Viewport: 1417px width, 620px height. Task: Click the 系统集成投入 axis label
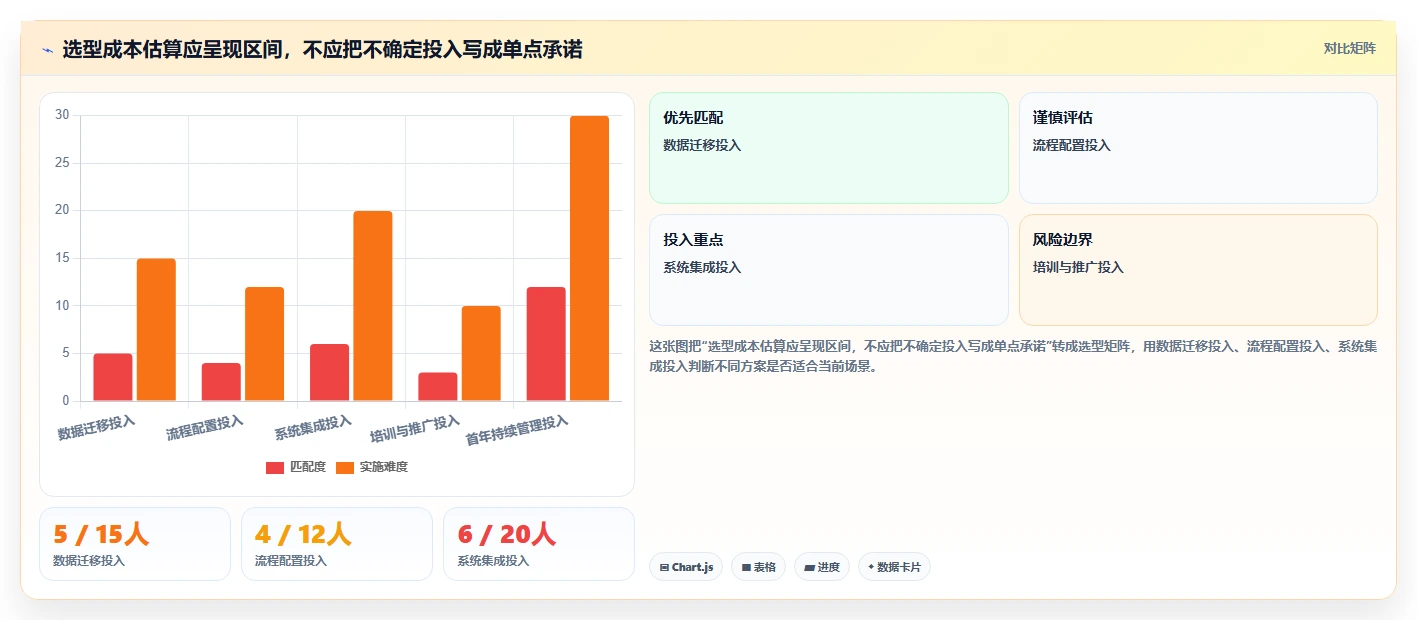click(x=313, y=428)
